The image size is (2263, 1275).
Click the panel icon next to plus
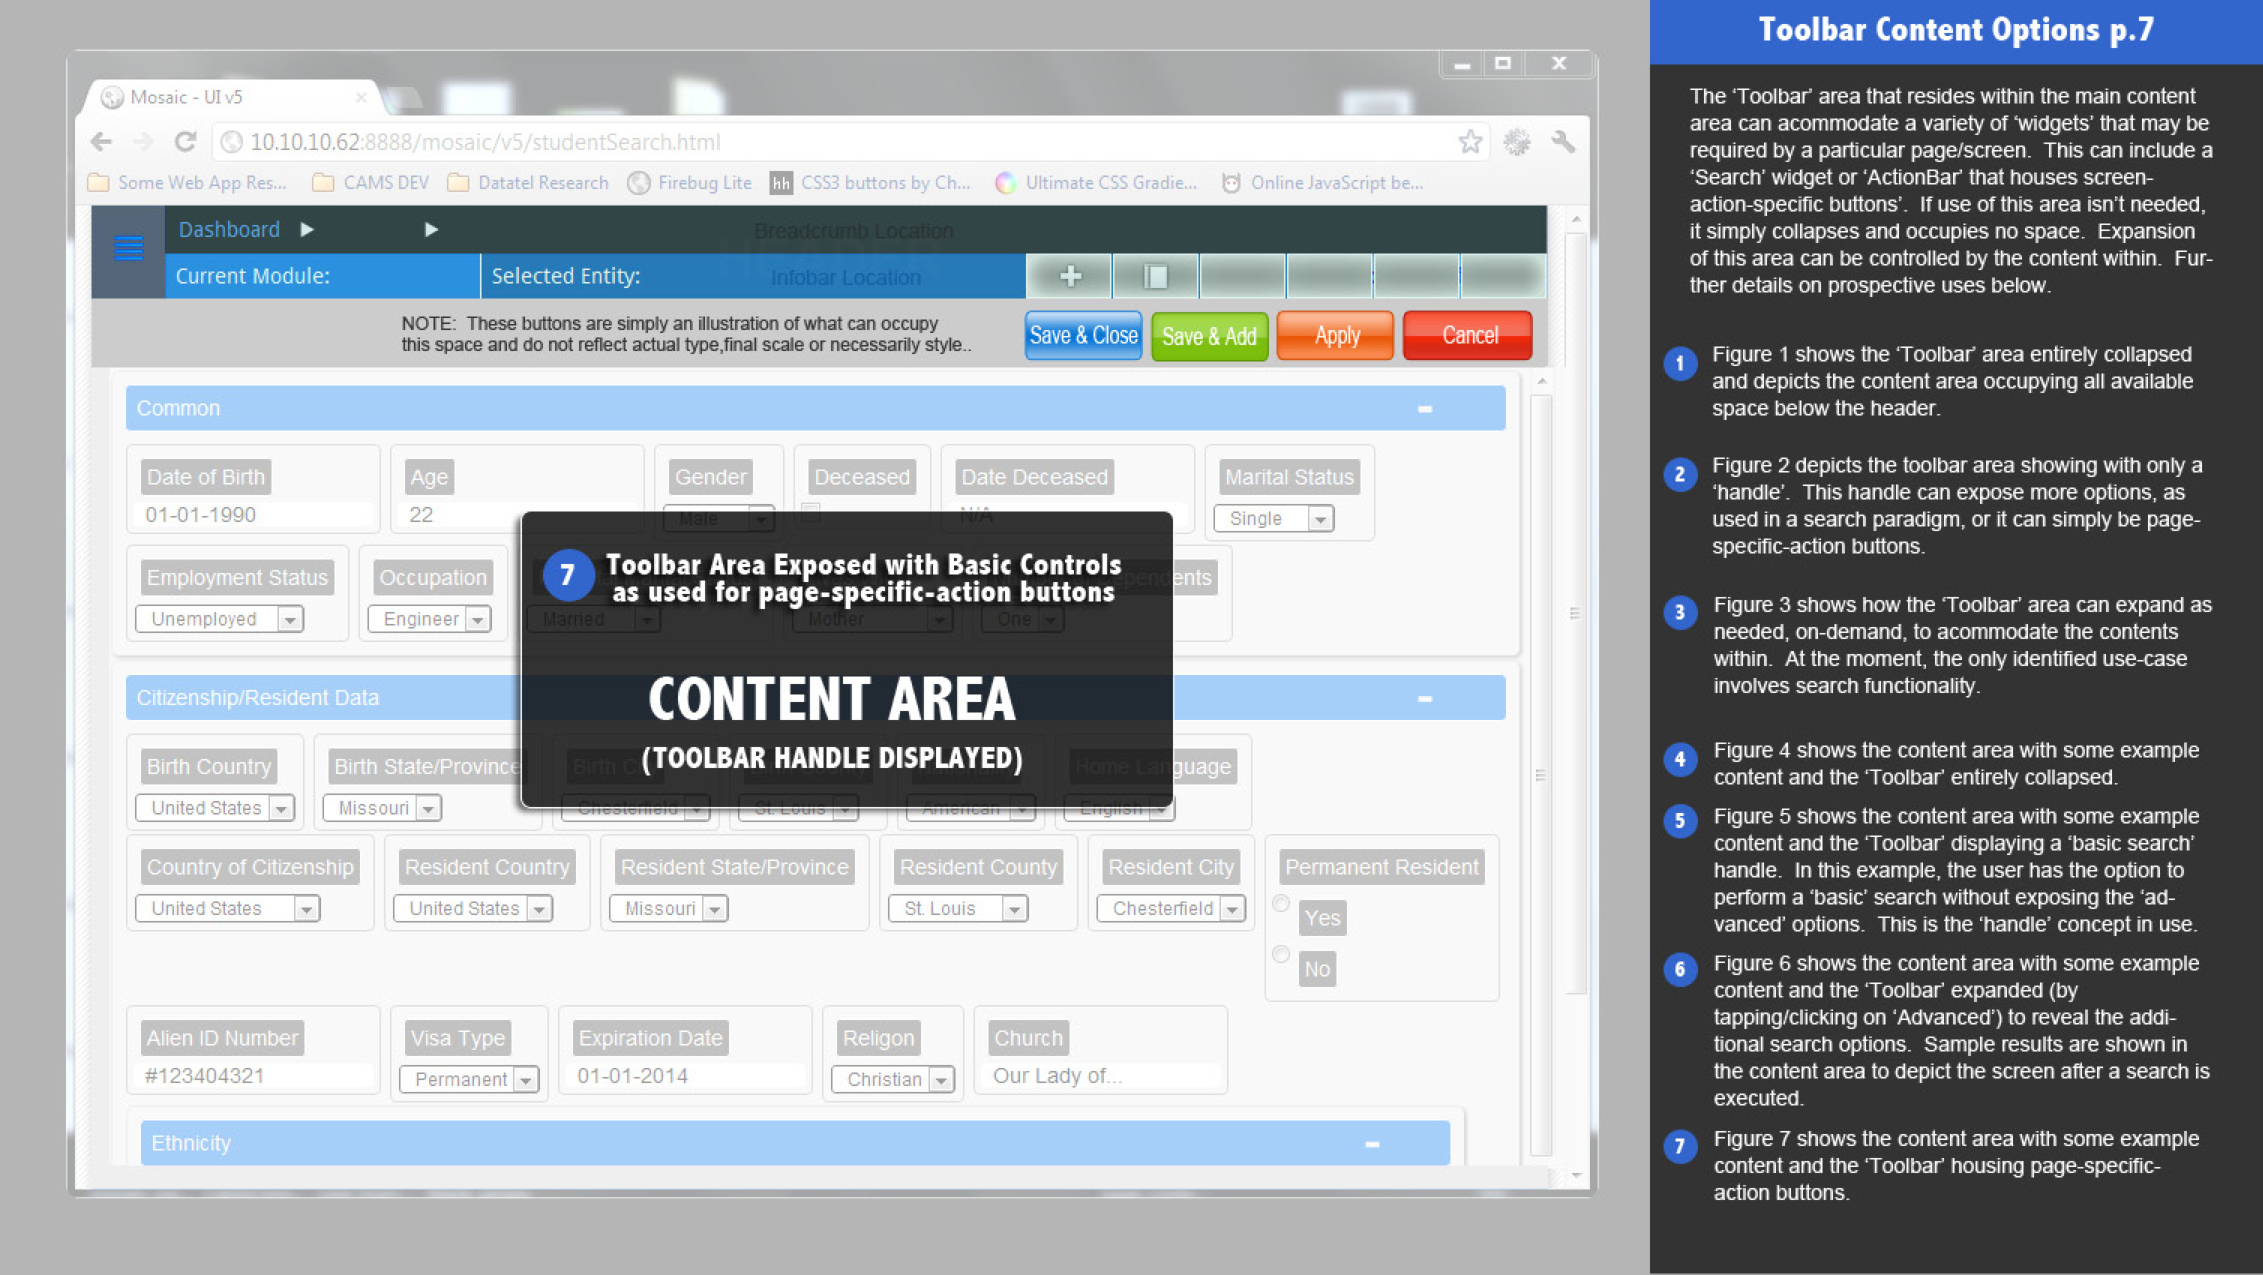1156,276
